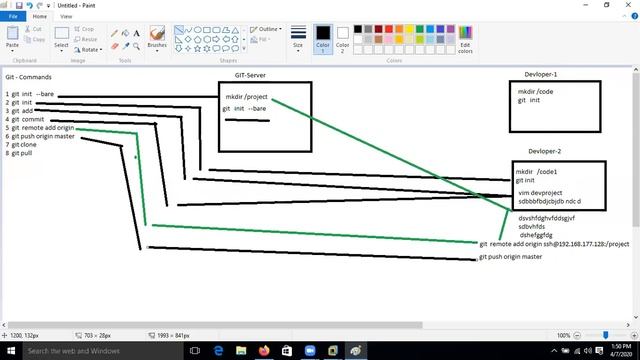Open Firefox from taskbar

tap(264, 351)
